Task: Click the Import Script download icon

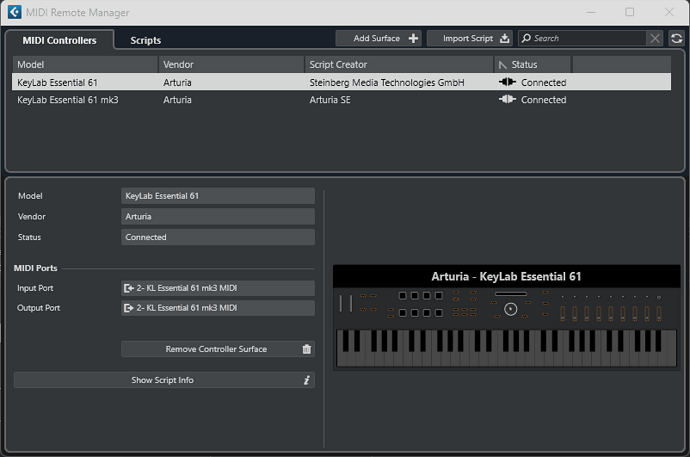Action: [505, 38]
